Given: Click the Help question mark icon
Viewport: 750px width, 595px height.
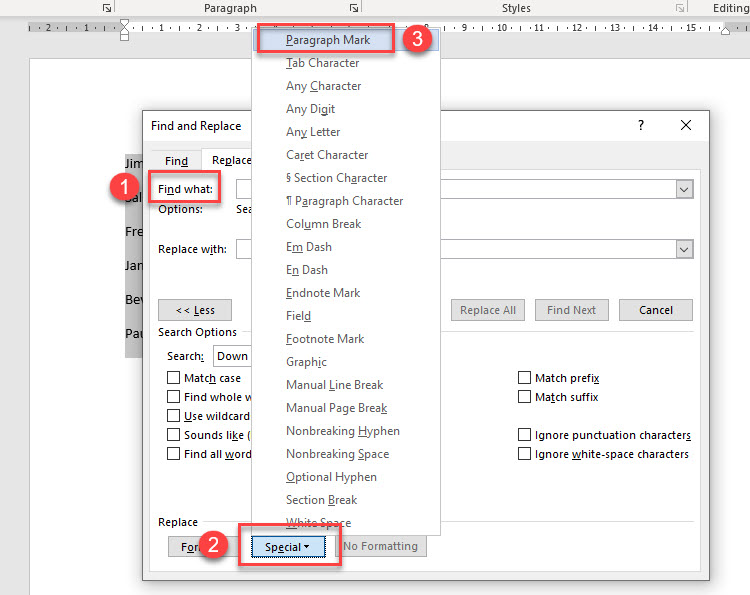Looking at the screenshot, I should (x=641, y=126).
